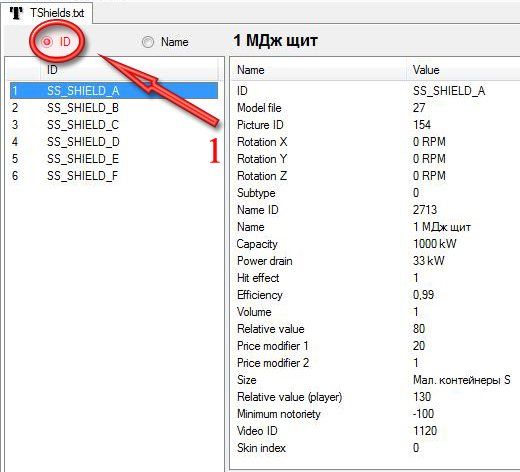The width and height of the screenshot is (520, 472).
Task: Select the Minimum notoriety -100 value
Action: [x=423, y=414]
